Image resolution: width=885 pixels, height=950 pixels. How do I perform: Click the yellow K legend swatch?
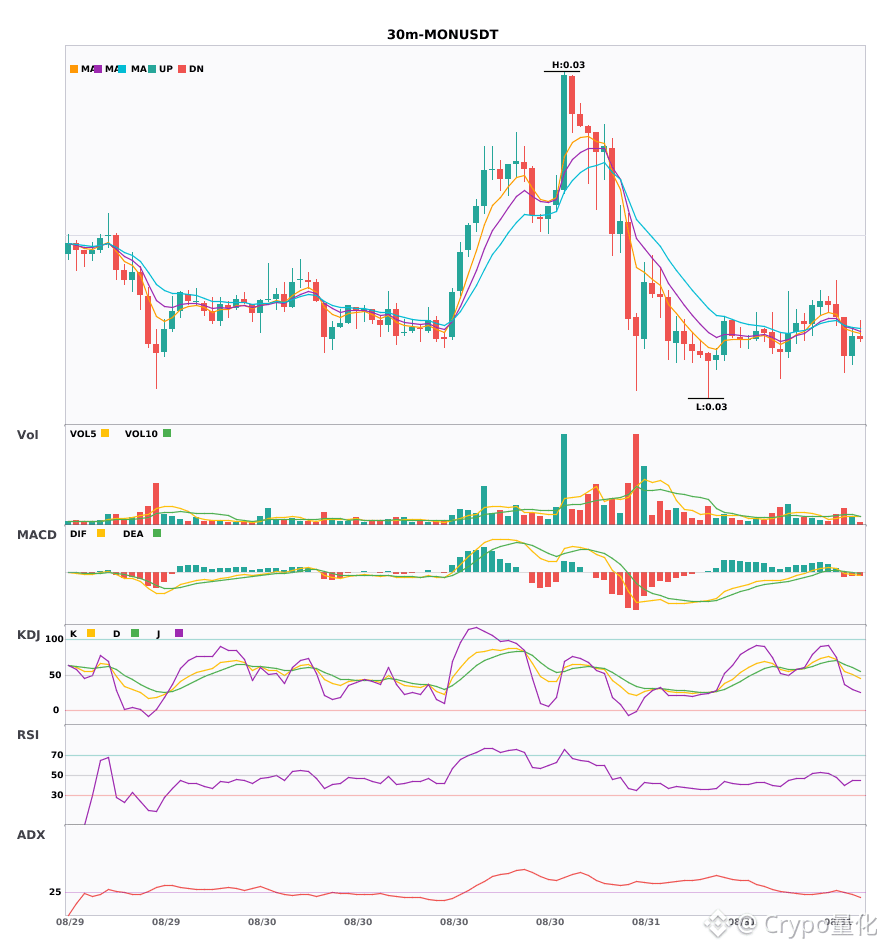tap(91, 633)
